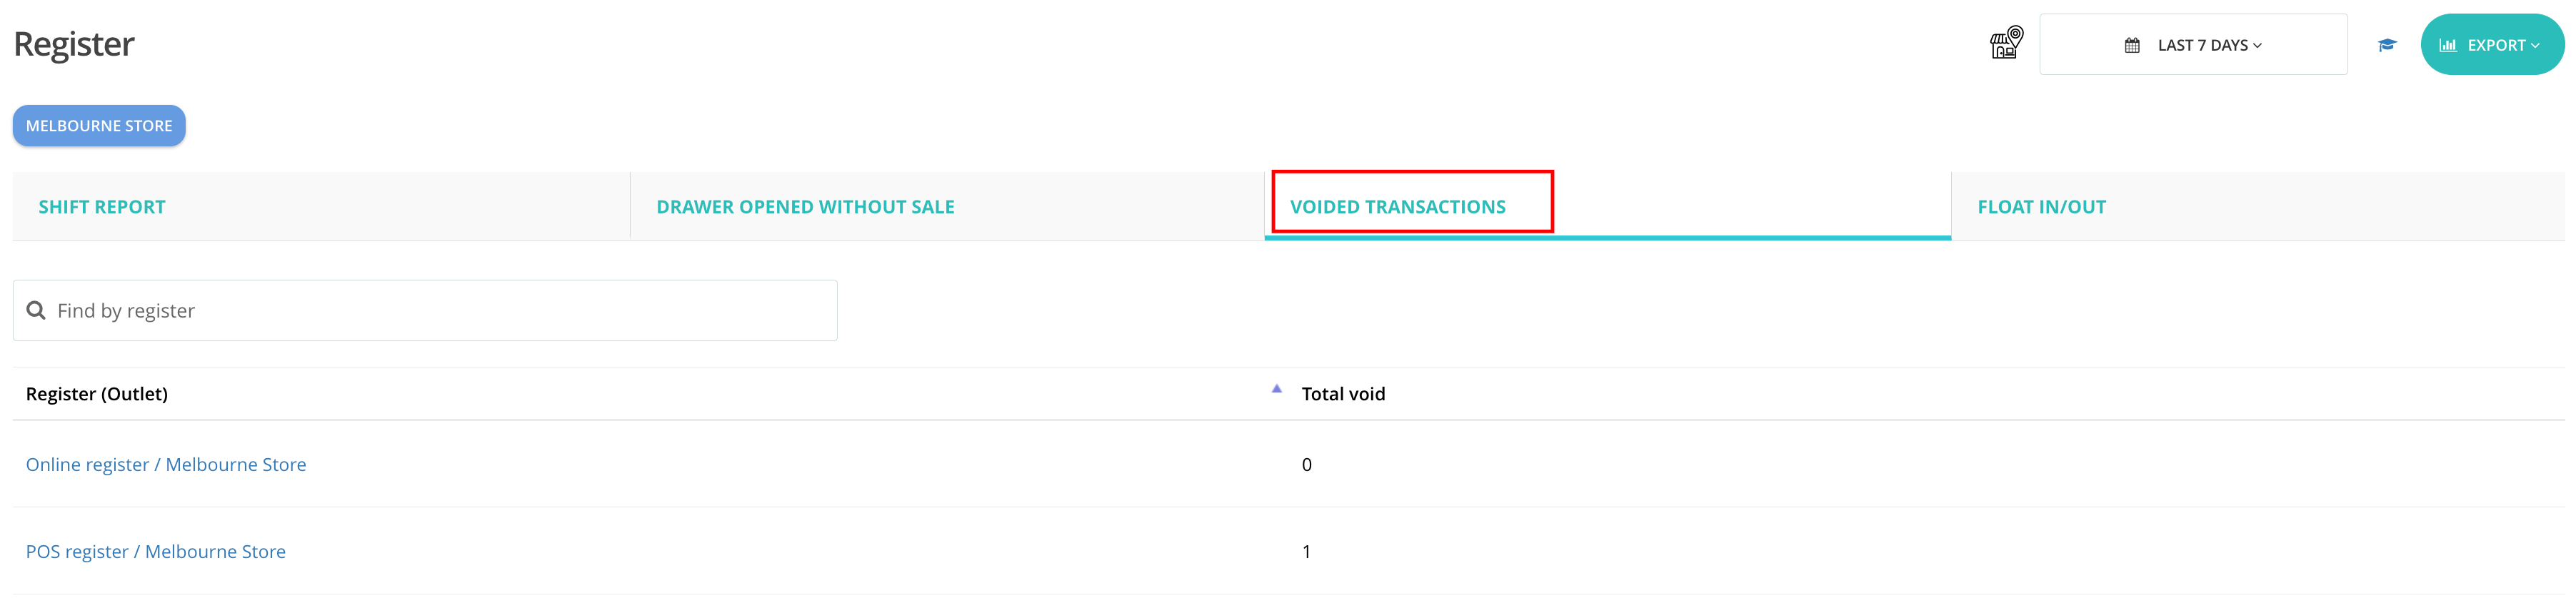Viewport: 2576px width, 598px height.
Task: Go to the Float In/Out tab
Action: (2041, 207)
